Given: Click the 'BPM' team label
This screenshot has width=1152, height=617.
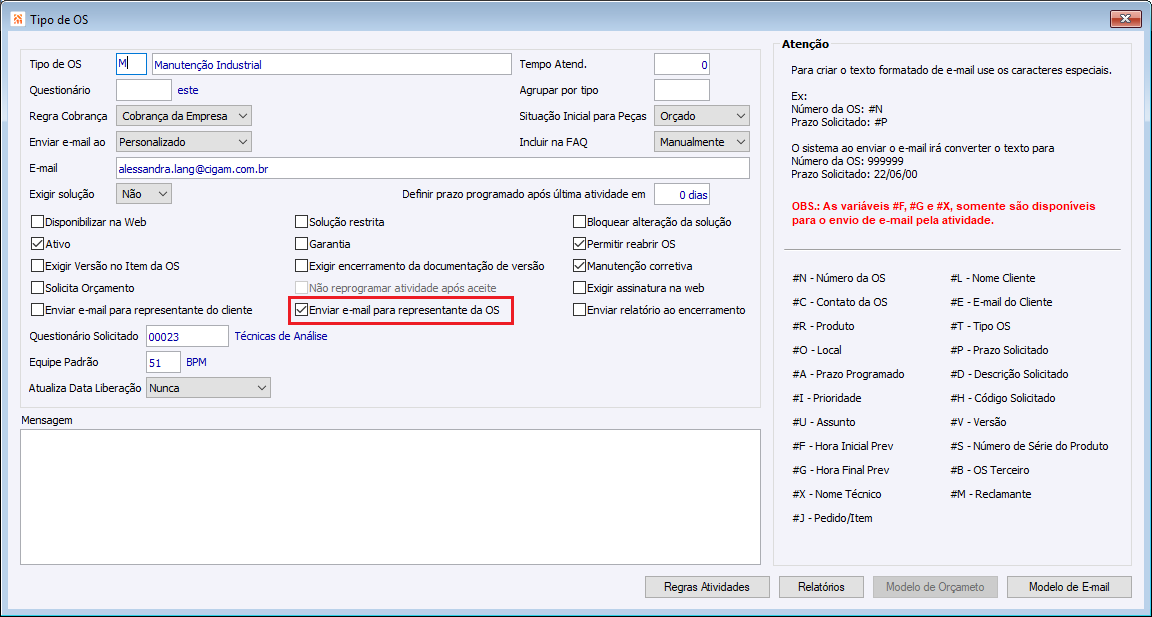Looking at the screenshot, I should coord(197,362).
